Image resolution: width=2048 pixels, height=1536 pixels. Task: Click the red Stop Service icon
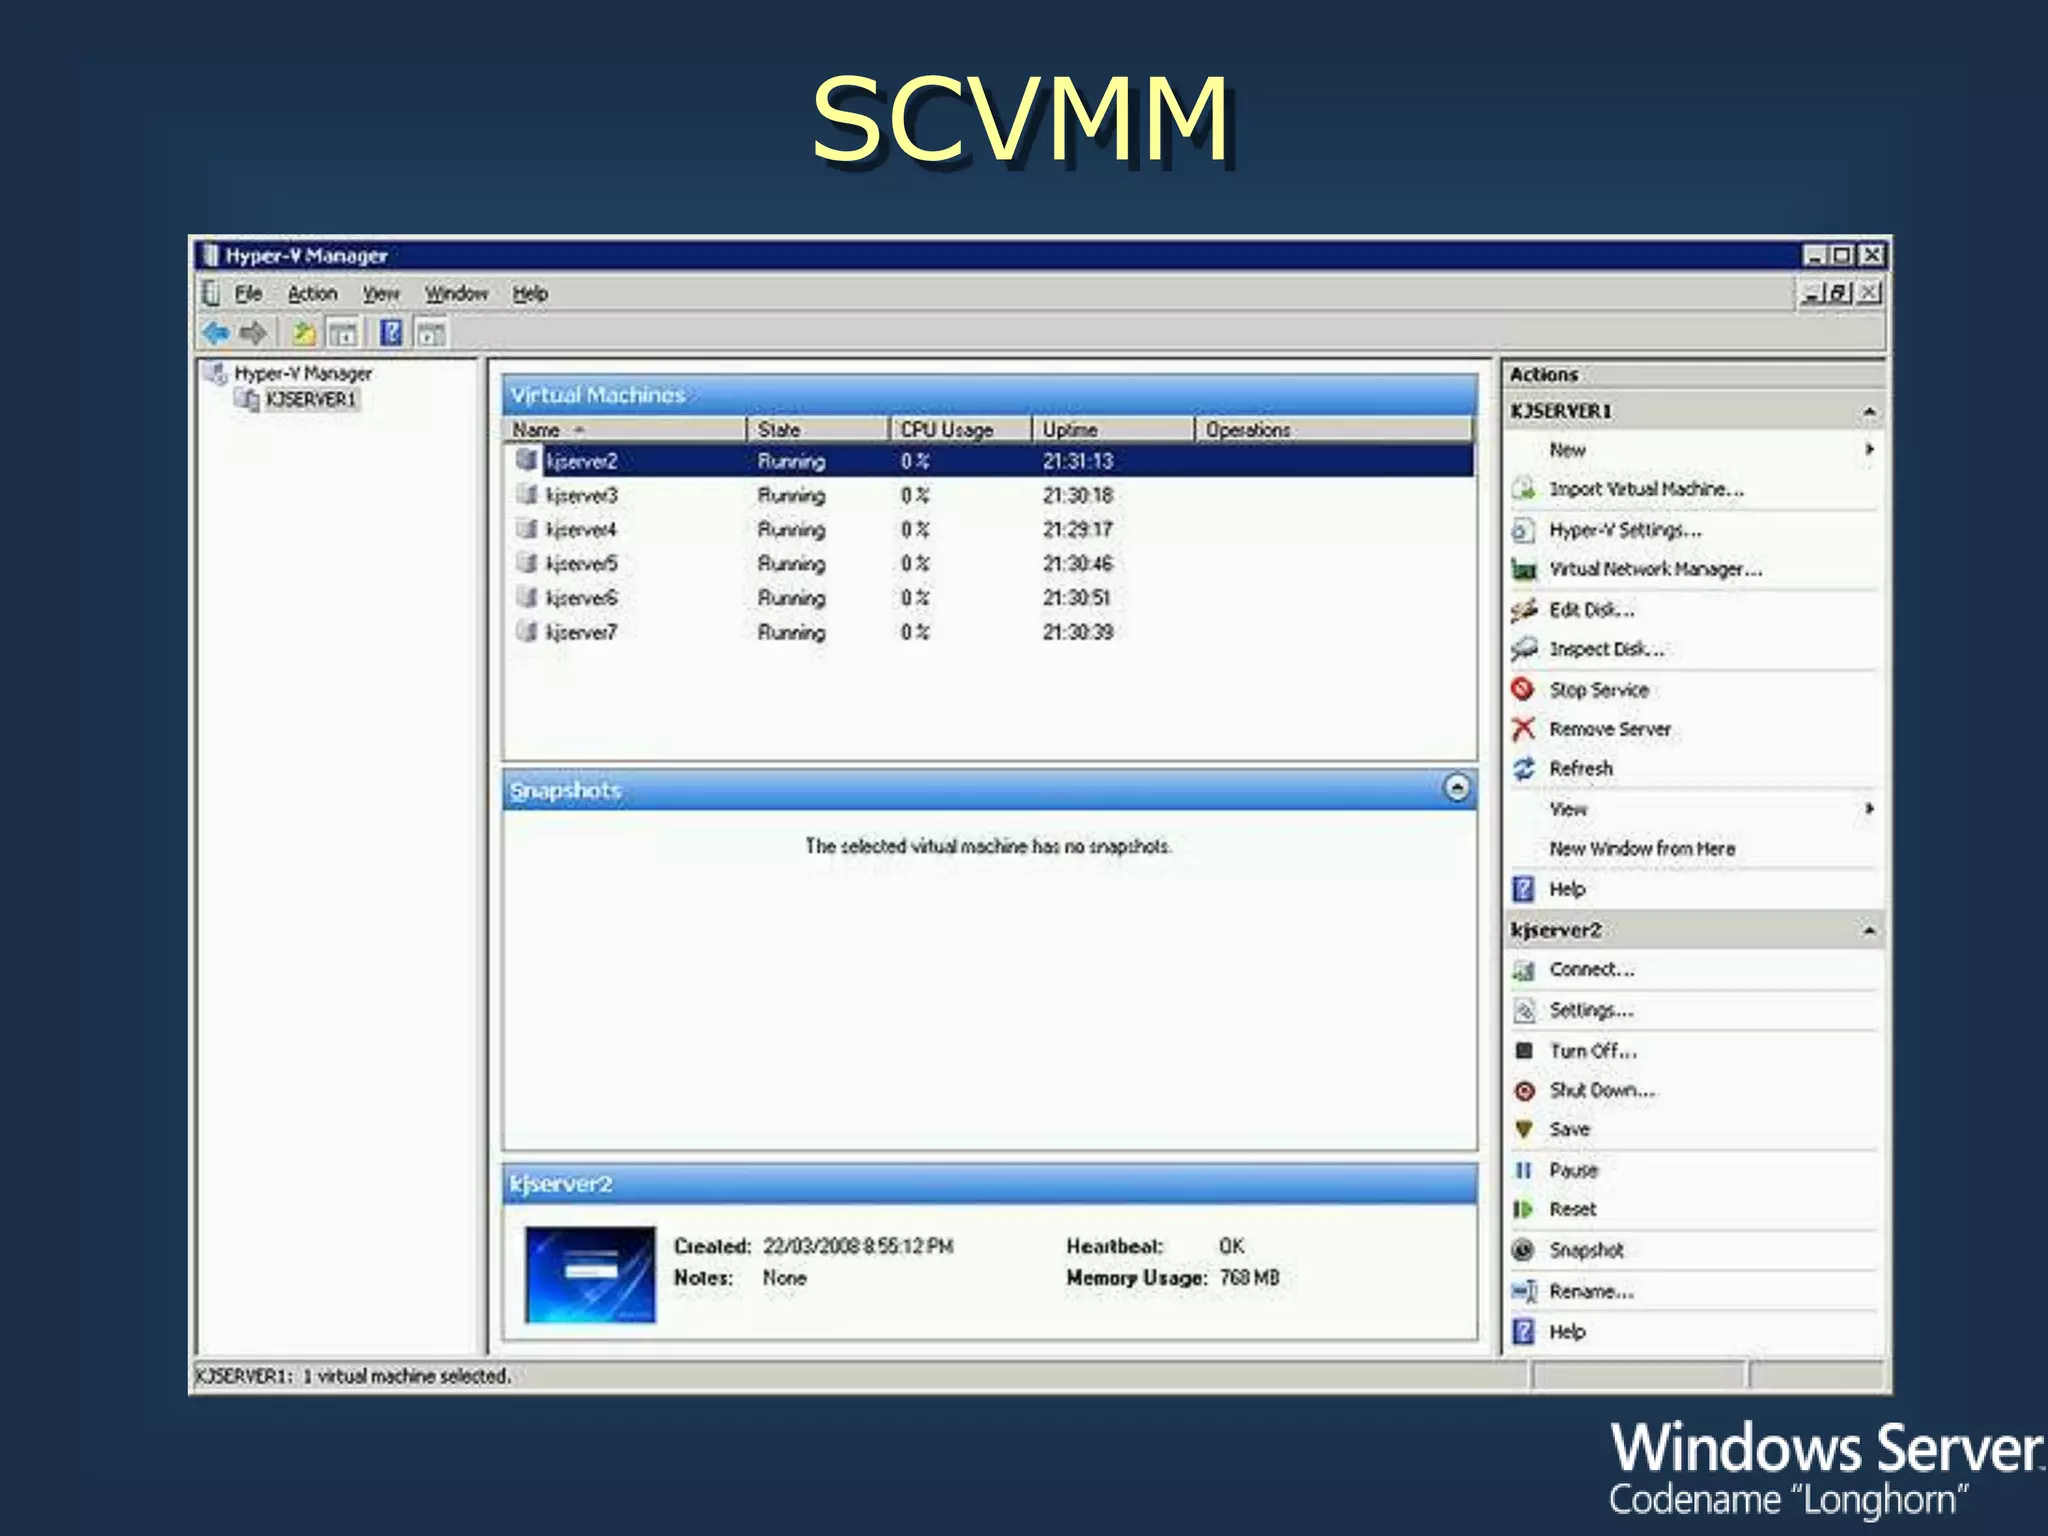pos(1523,689)
